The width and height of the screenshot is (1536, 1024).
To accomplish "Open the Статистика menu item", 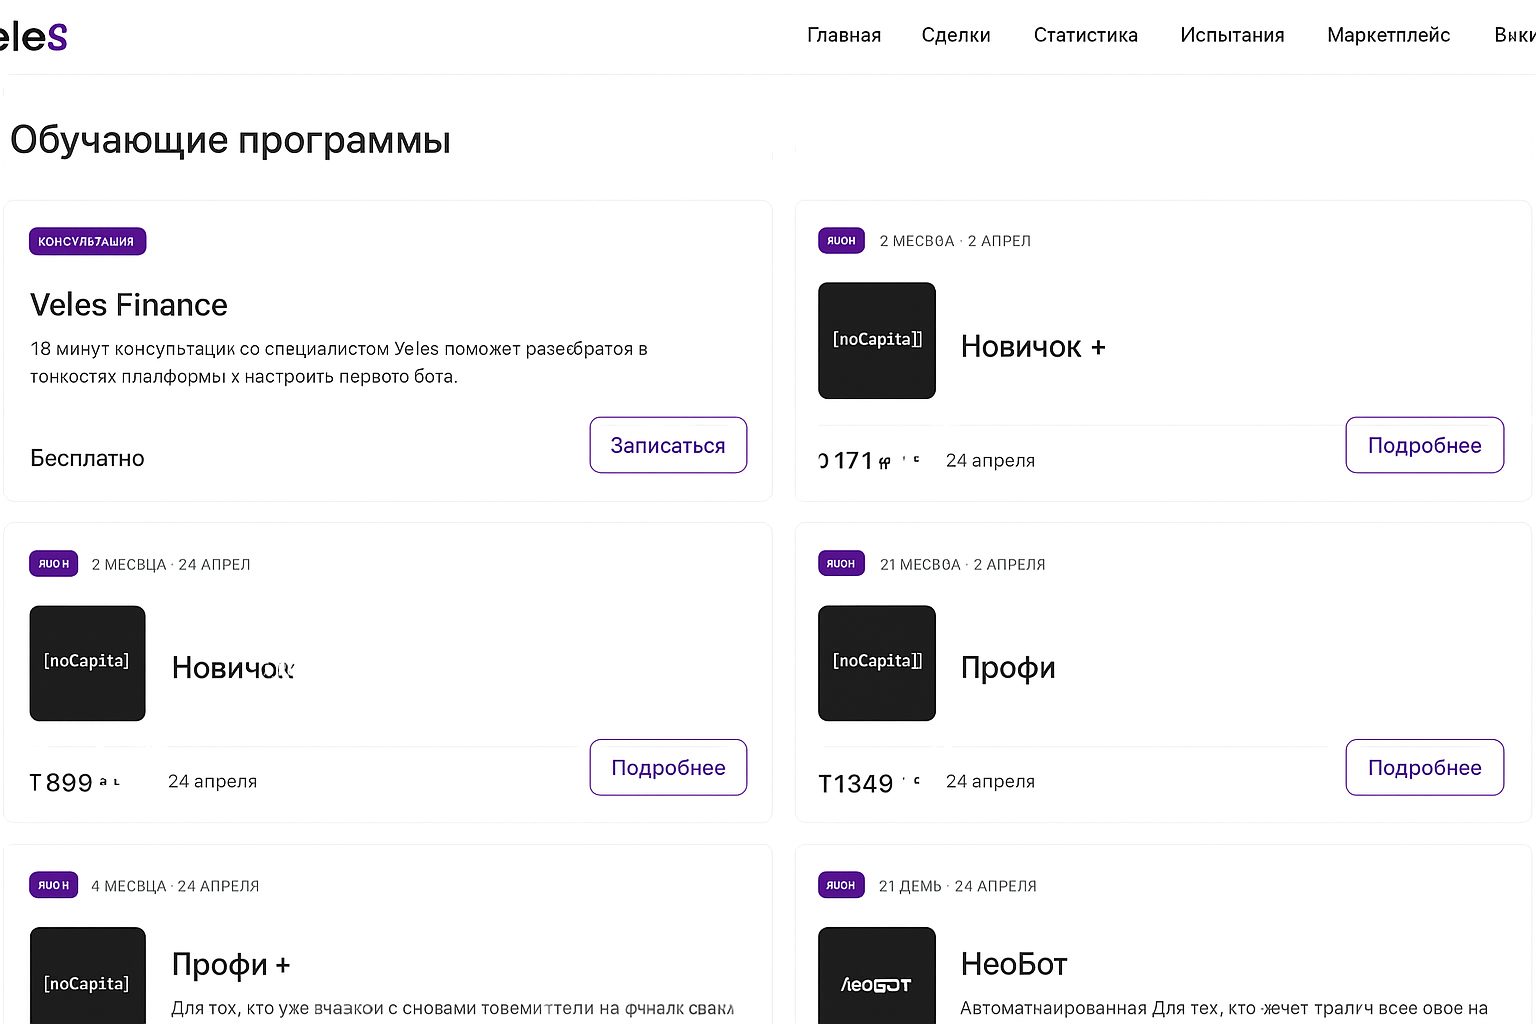I will point(1086,35).
